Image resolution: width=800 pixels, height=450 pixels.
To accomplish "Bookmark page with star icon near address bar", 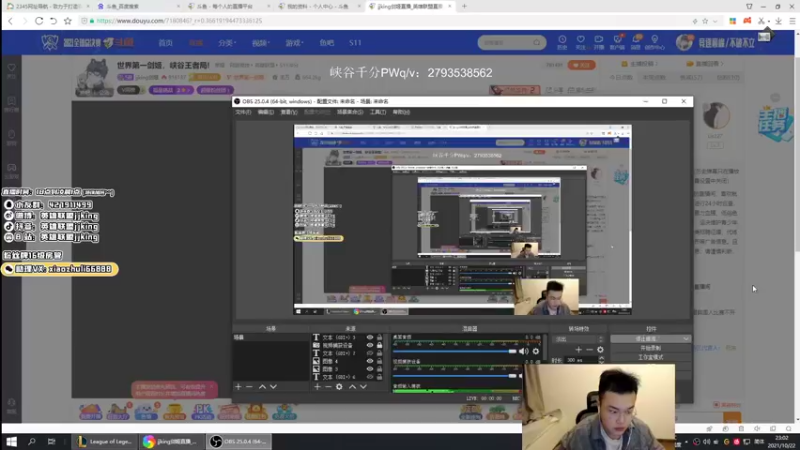I will (68, 21).
